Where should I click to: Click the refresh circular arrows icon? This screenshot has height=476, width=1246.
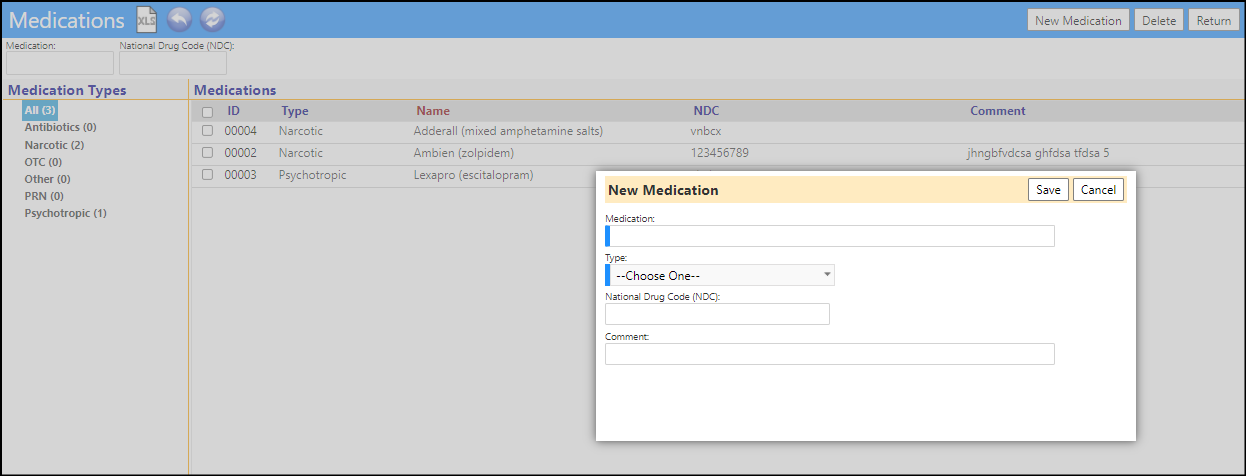pos(212,19)
